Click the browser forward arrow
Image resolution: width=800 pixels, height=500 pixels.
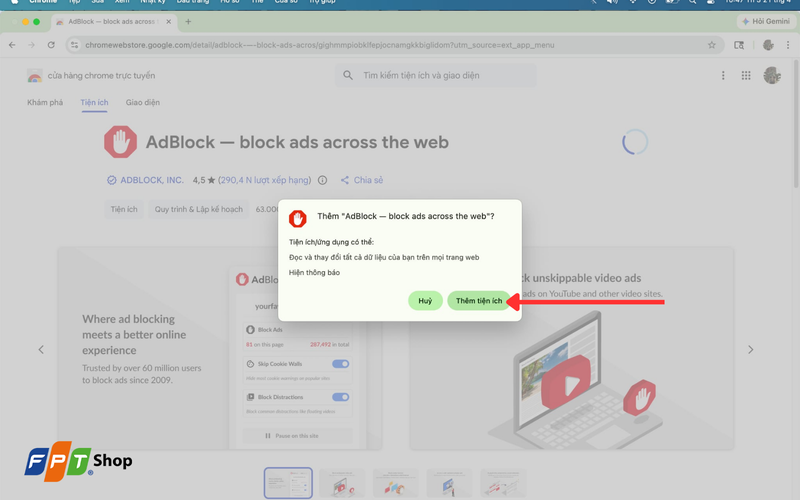[x=32, y=45]
